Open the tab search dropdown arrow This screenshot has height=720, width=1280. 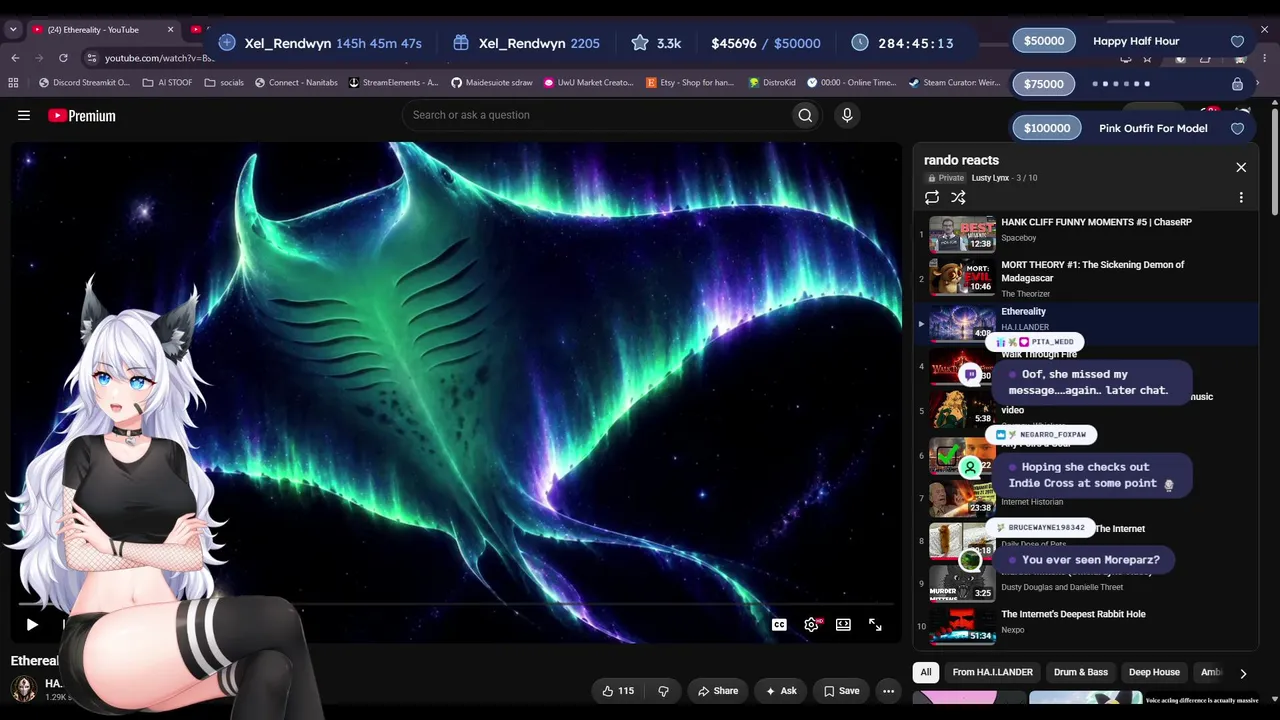click(x=13, y=30)
